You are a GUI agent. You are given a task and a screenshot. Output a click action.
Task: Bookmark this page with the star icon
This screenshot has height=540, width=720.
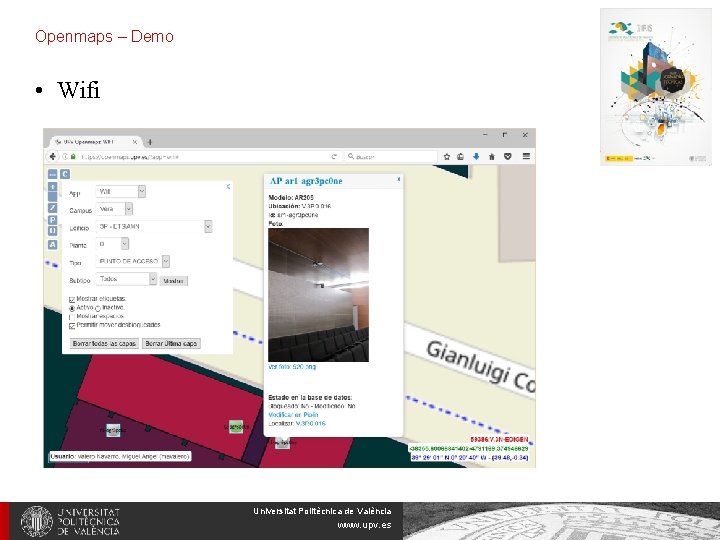point(446,157)
